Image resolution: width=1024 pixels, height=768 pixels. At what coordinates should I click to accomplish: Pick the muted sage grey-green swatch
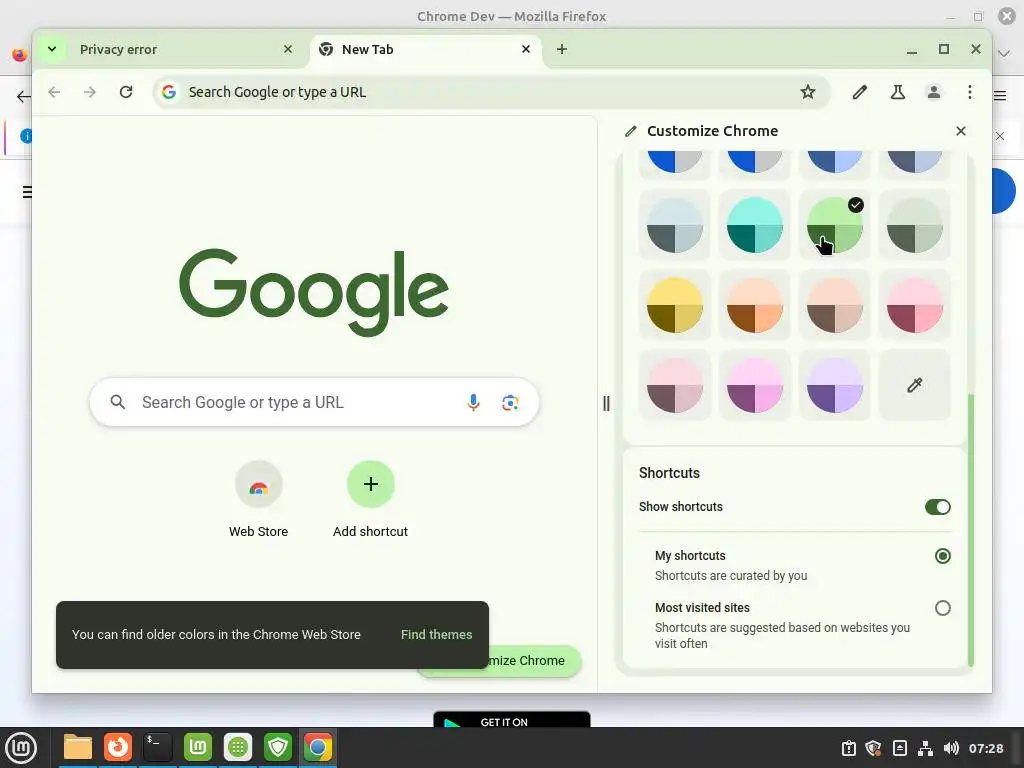[x=914, y=225]
